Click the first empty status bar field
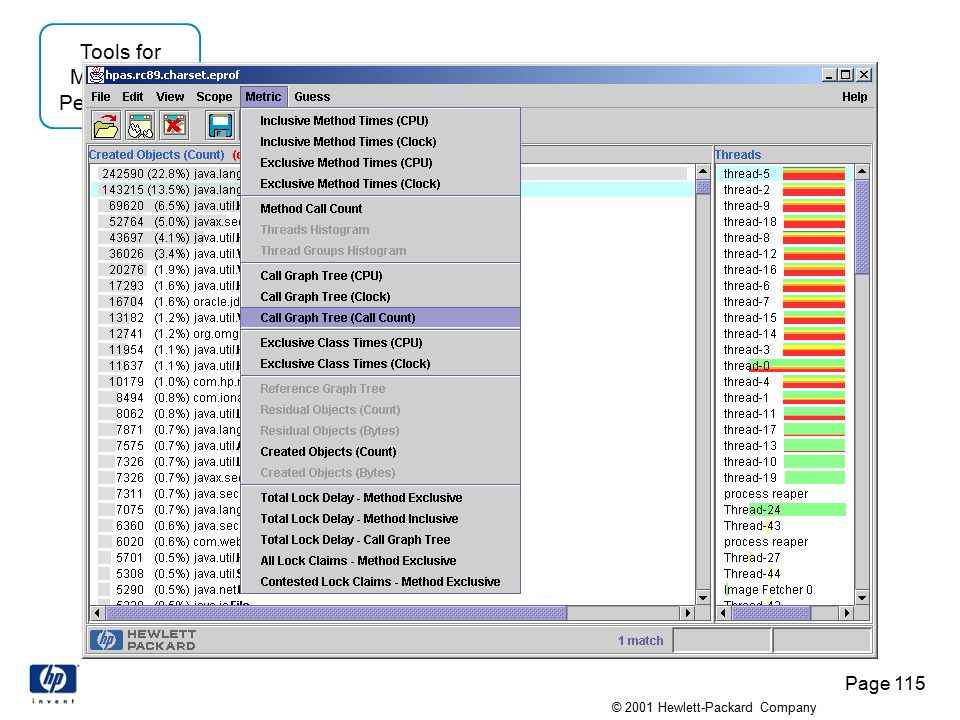This screenshot has height=720, width=960. pyautogui.click(x=722, y=640)
